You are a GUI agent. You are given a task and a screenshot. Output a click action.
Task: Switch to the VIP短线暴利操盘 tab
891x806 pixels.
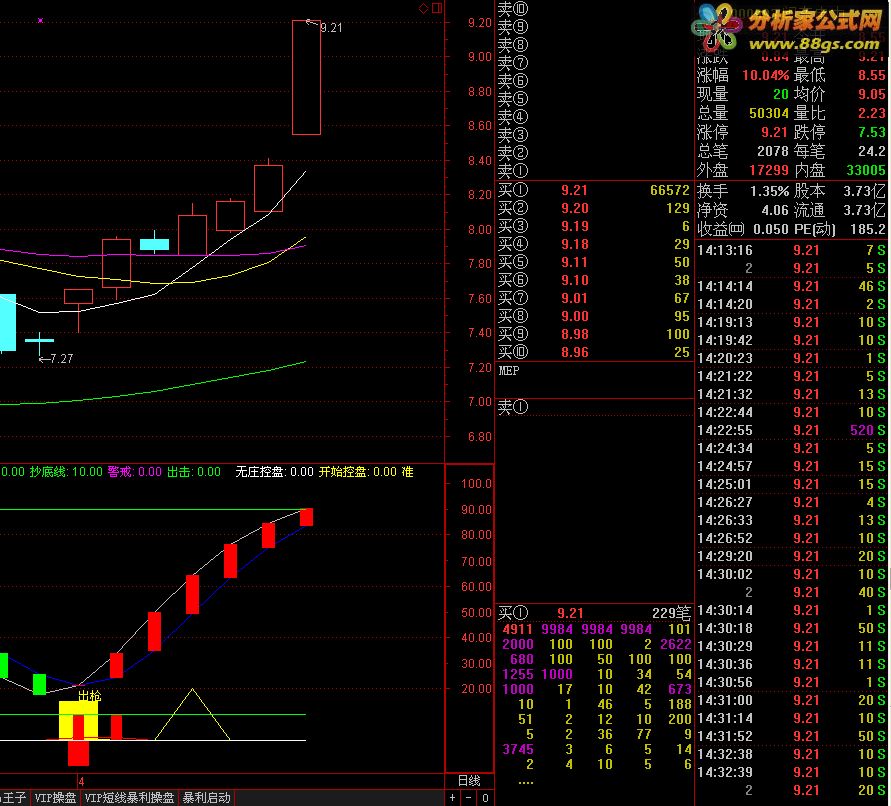point(130,798)
